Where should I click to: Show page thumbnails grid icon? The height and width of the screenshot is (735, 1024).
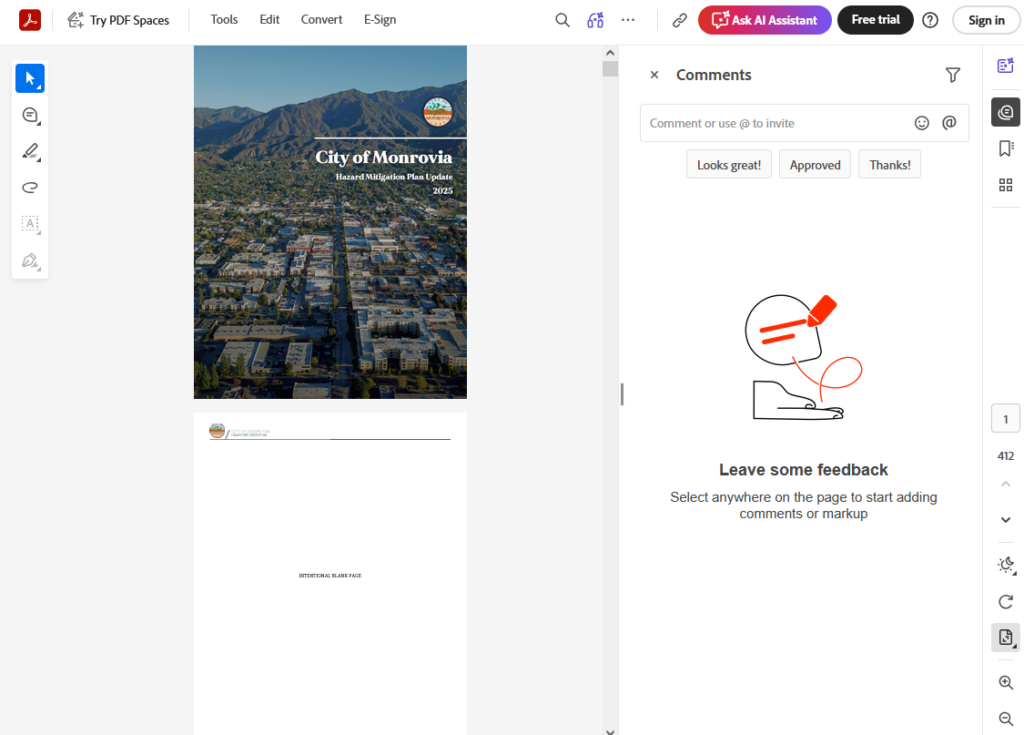pos(1006,185)
